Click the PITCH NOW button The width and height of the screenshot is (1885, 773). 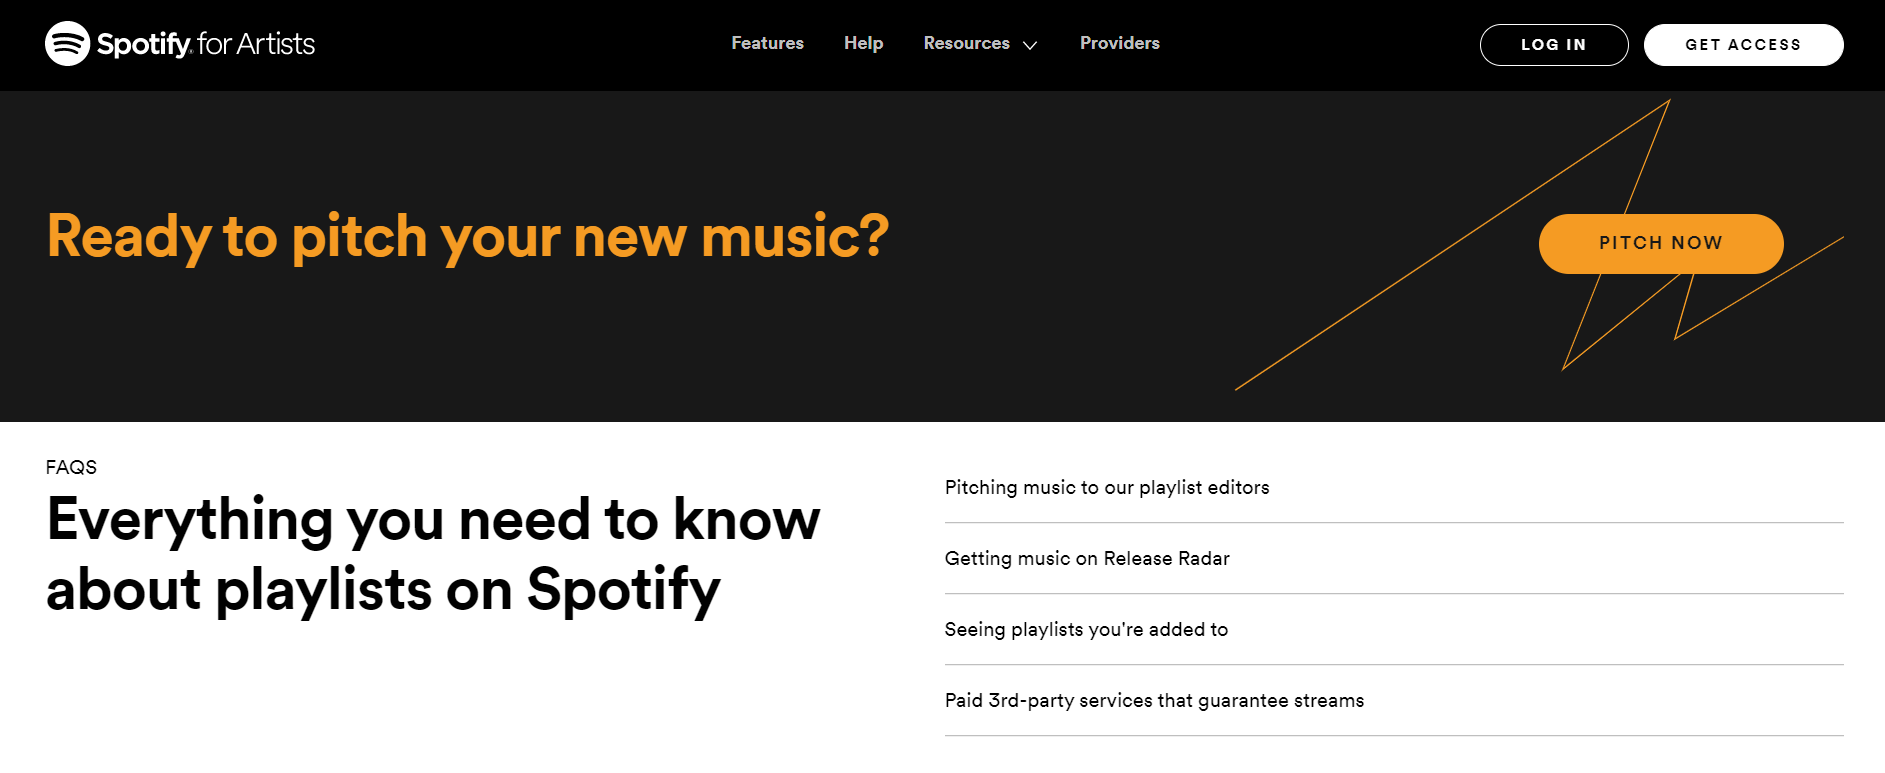(1660, 243)
